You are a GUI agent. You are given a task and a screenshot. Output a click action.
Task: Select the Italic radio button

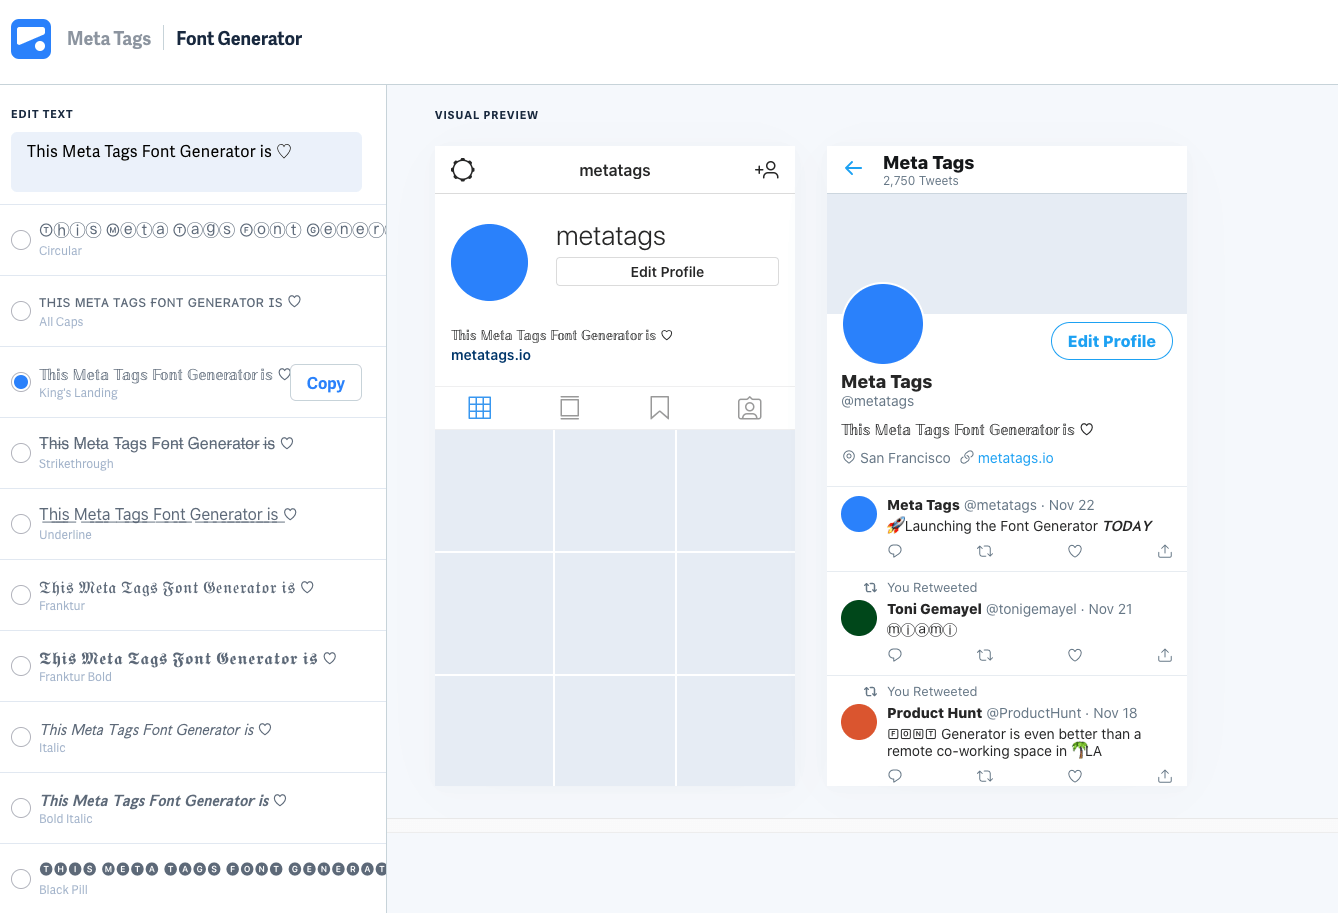point(21,737)
